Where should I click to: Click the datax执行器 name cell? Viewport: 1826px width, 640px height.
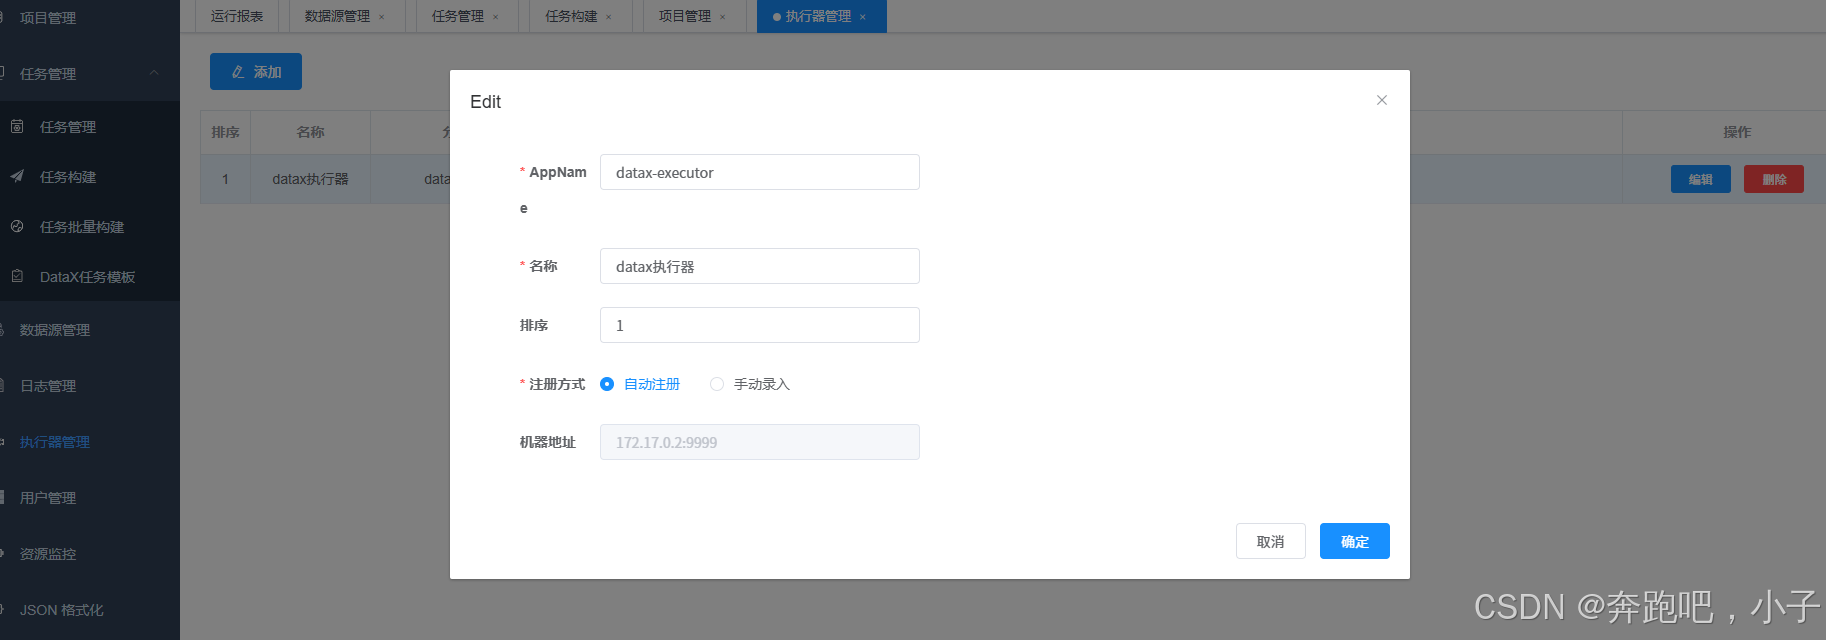[x=310, y=179]
